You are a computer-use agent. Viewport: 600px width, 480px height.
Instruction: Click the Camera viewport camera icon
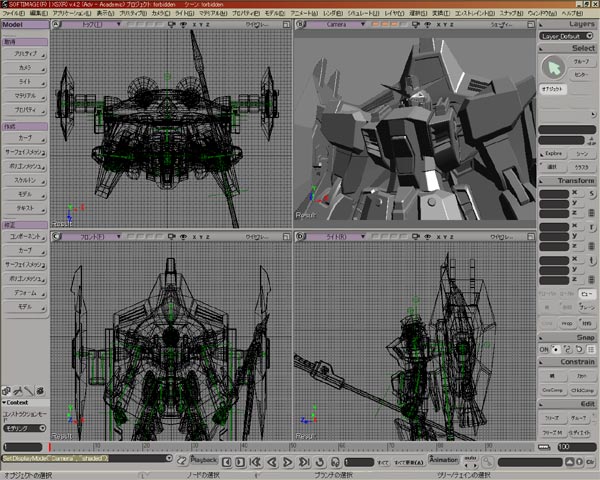pyautogui.click(x=416, y=24)
